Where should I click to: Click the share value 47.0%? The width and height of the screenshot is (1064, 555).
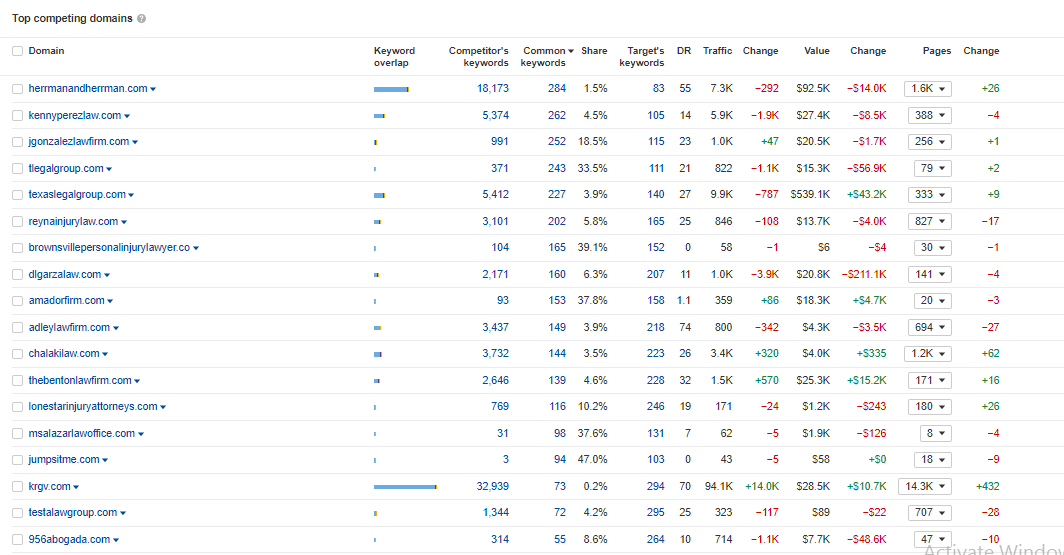(x=592, y=459)
